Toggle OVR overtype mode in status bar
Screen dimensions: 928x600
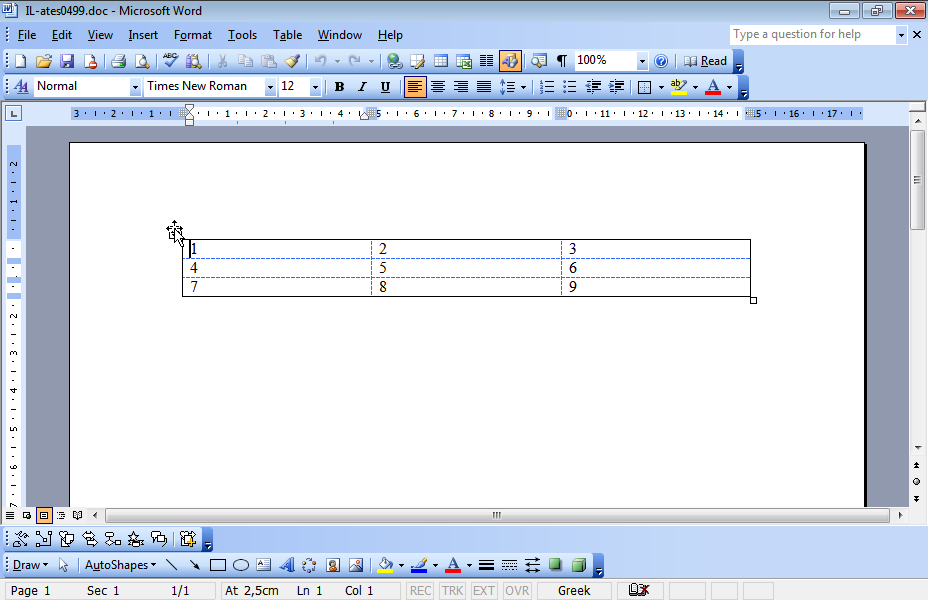coord(517,591)
